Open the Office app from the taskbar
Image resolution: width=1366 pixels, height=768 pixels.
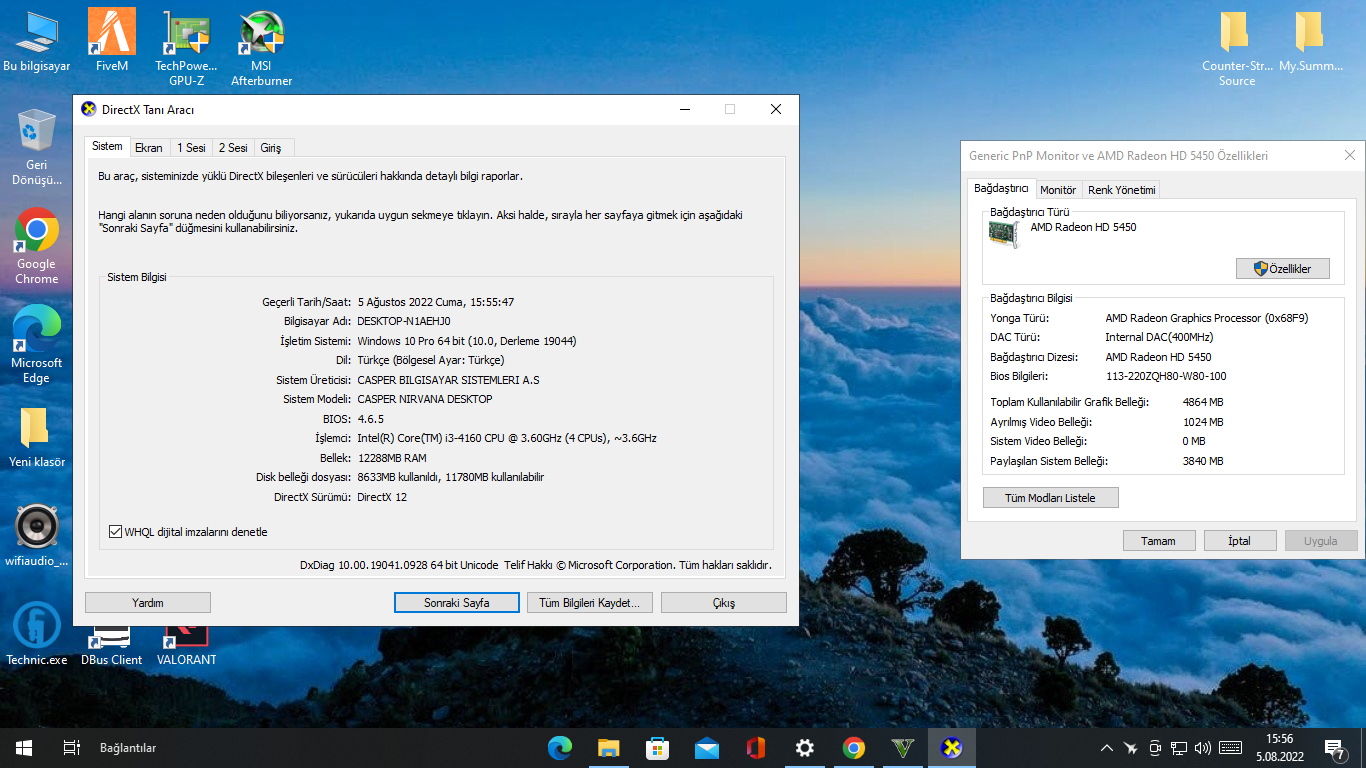tap(756, 748)
